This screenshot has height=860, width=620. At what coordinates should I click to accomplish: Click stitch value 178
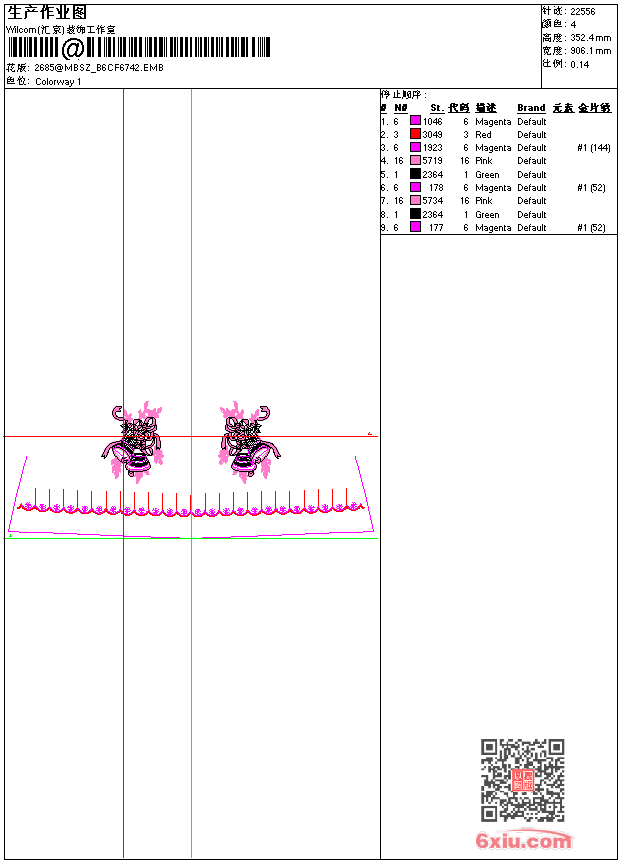pos(436,188)
